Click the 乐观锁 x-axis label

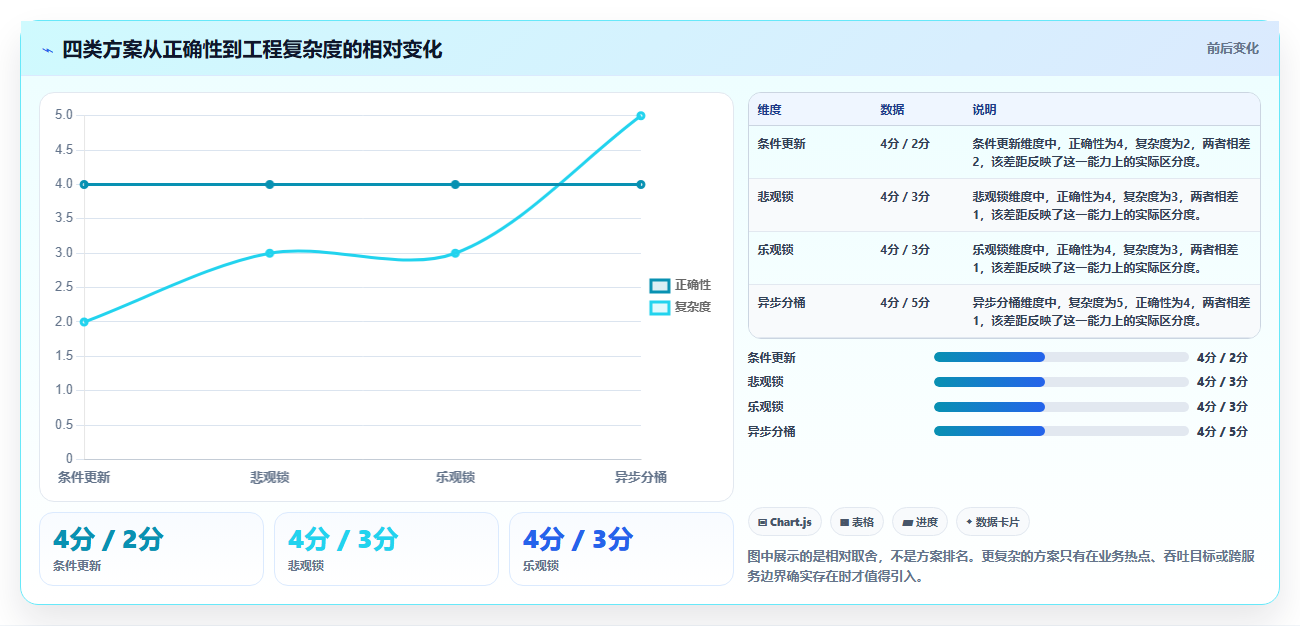click(x=455, y=477)
